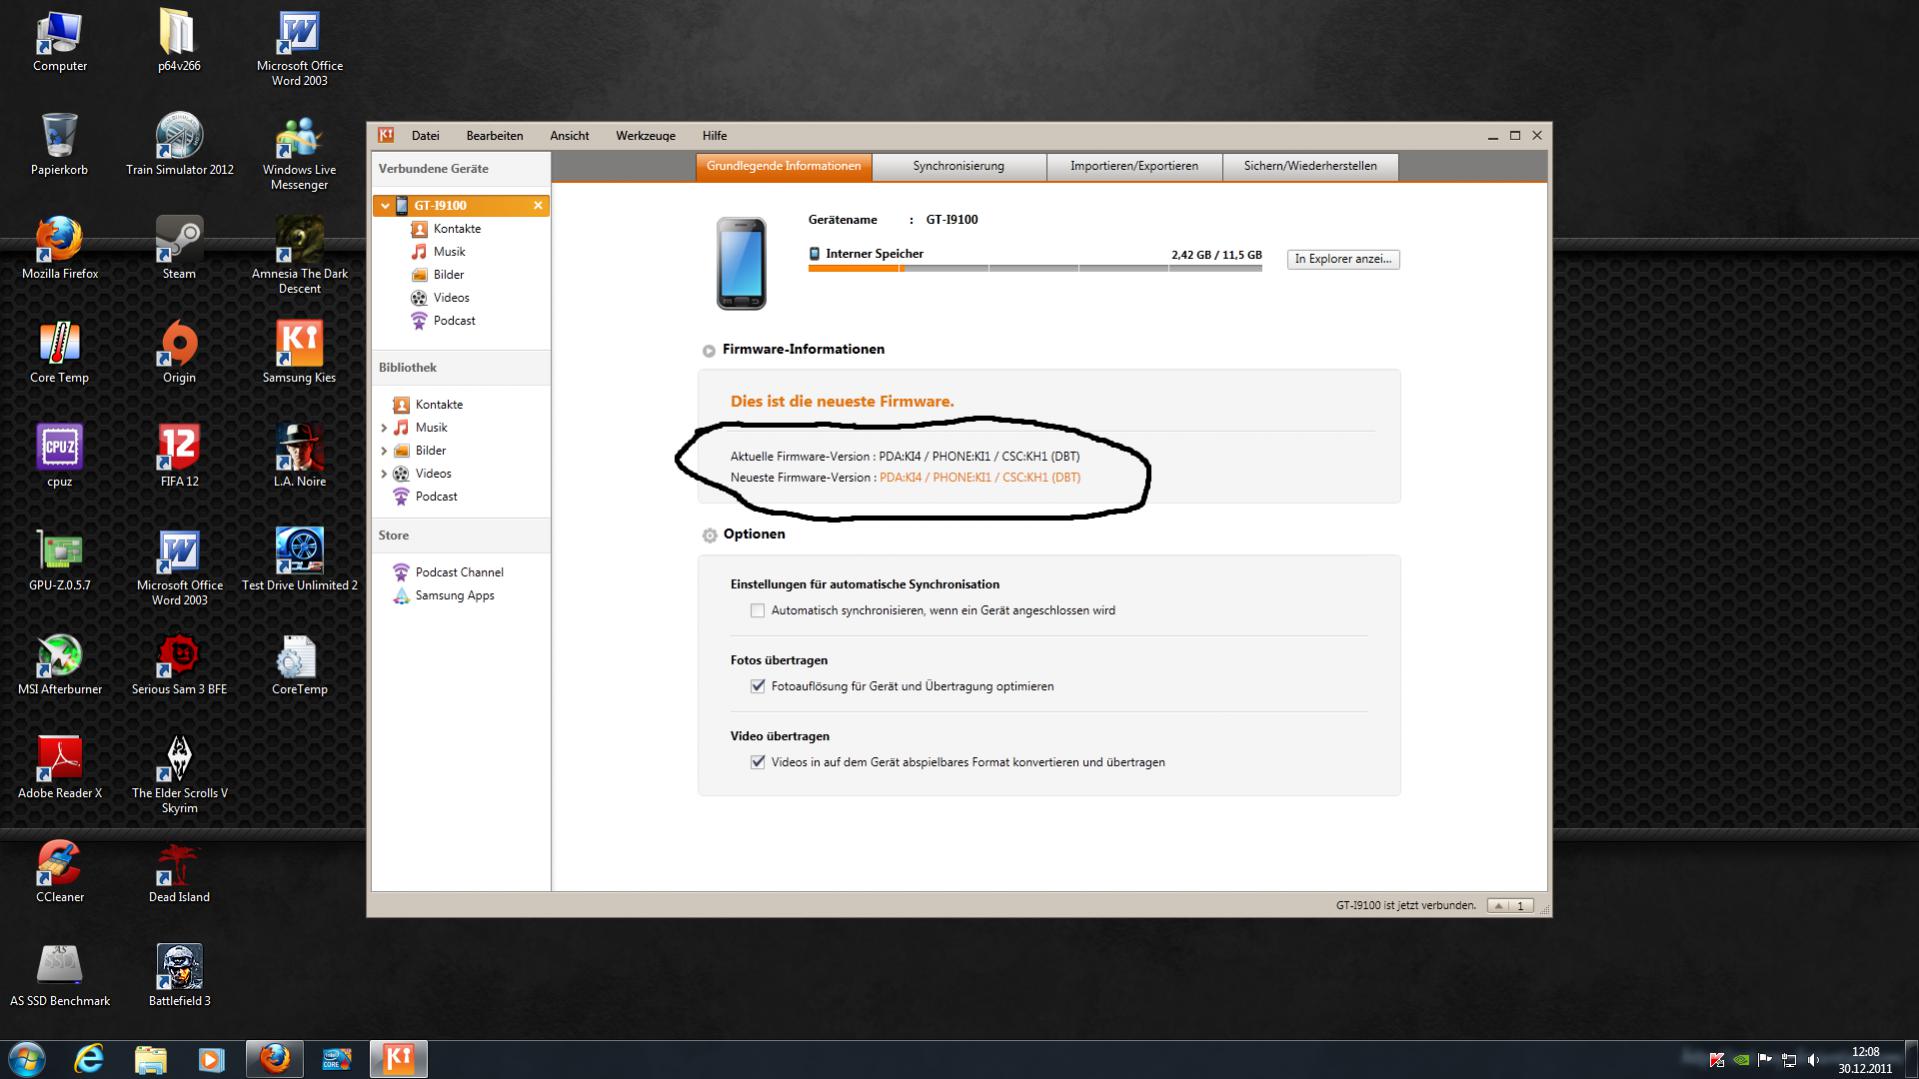Open Podcast under connected GT-I9100 device
Screen dimensions: 1919x1079
443,321
